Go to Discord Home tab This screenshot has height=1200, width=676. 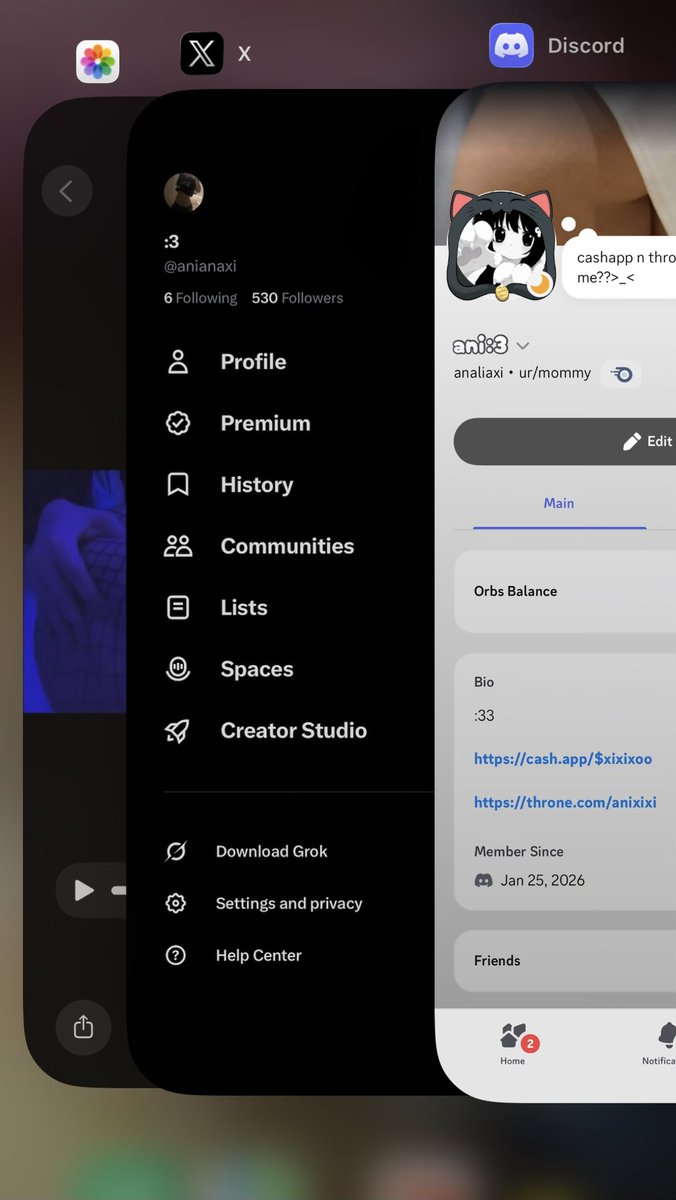click(513, 1043)
